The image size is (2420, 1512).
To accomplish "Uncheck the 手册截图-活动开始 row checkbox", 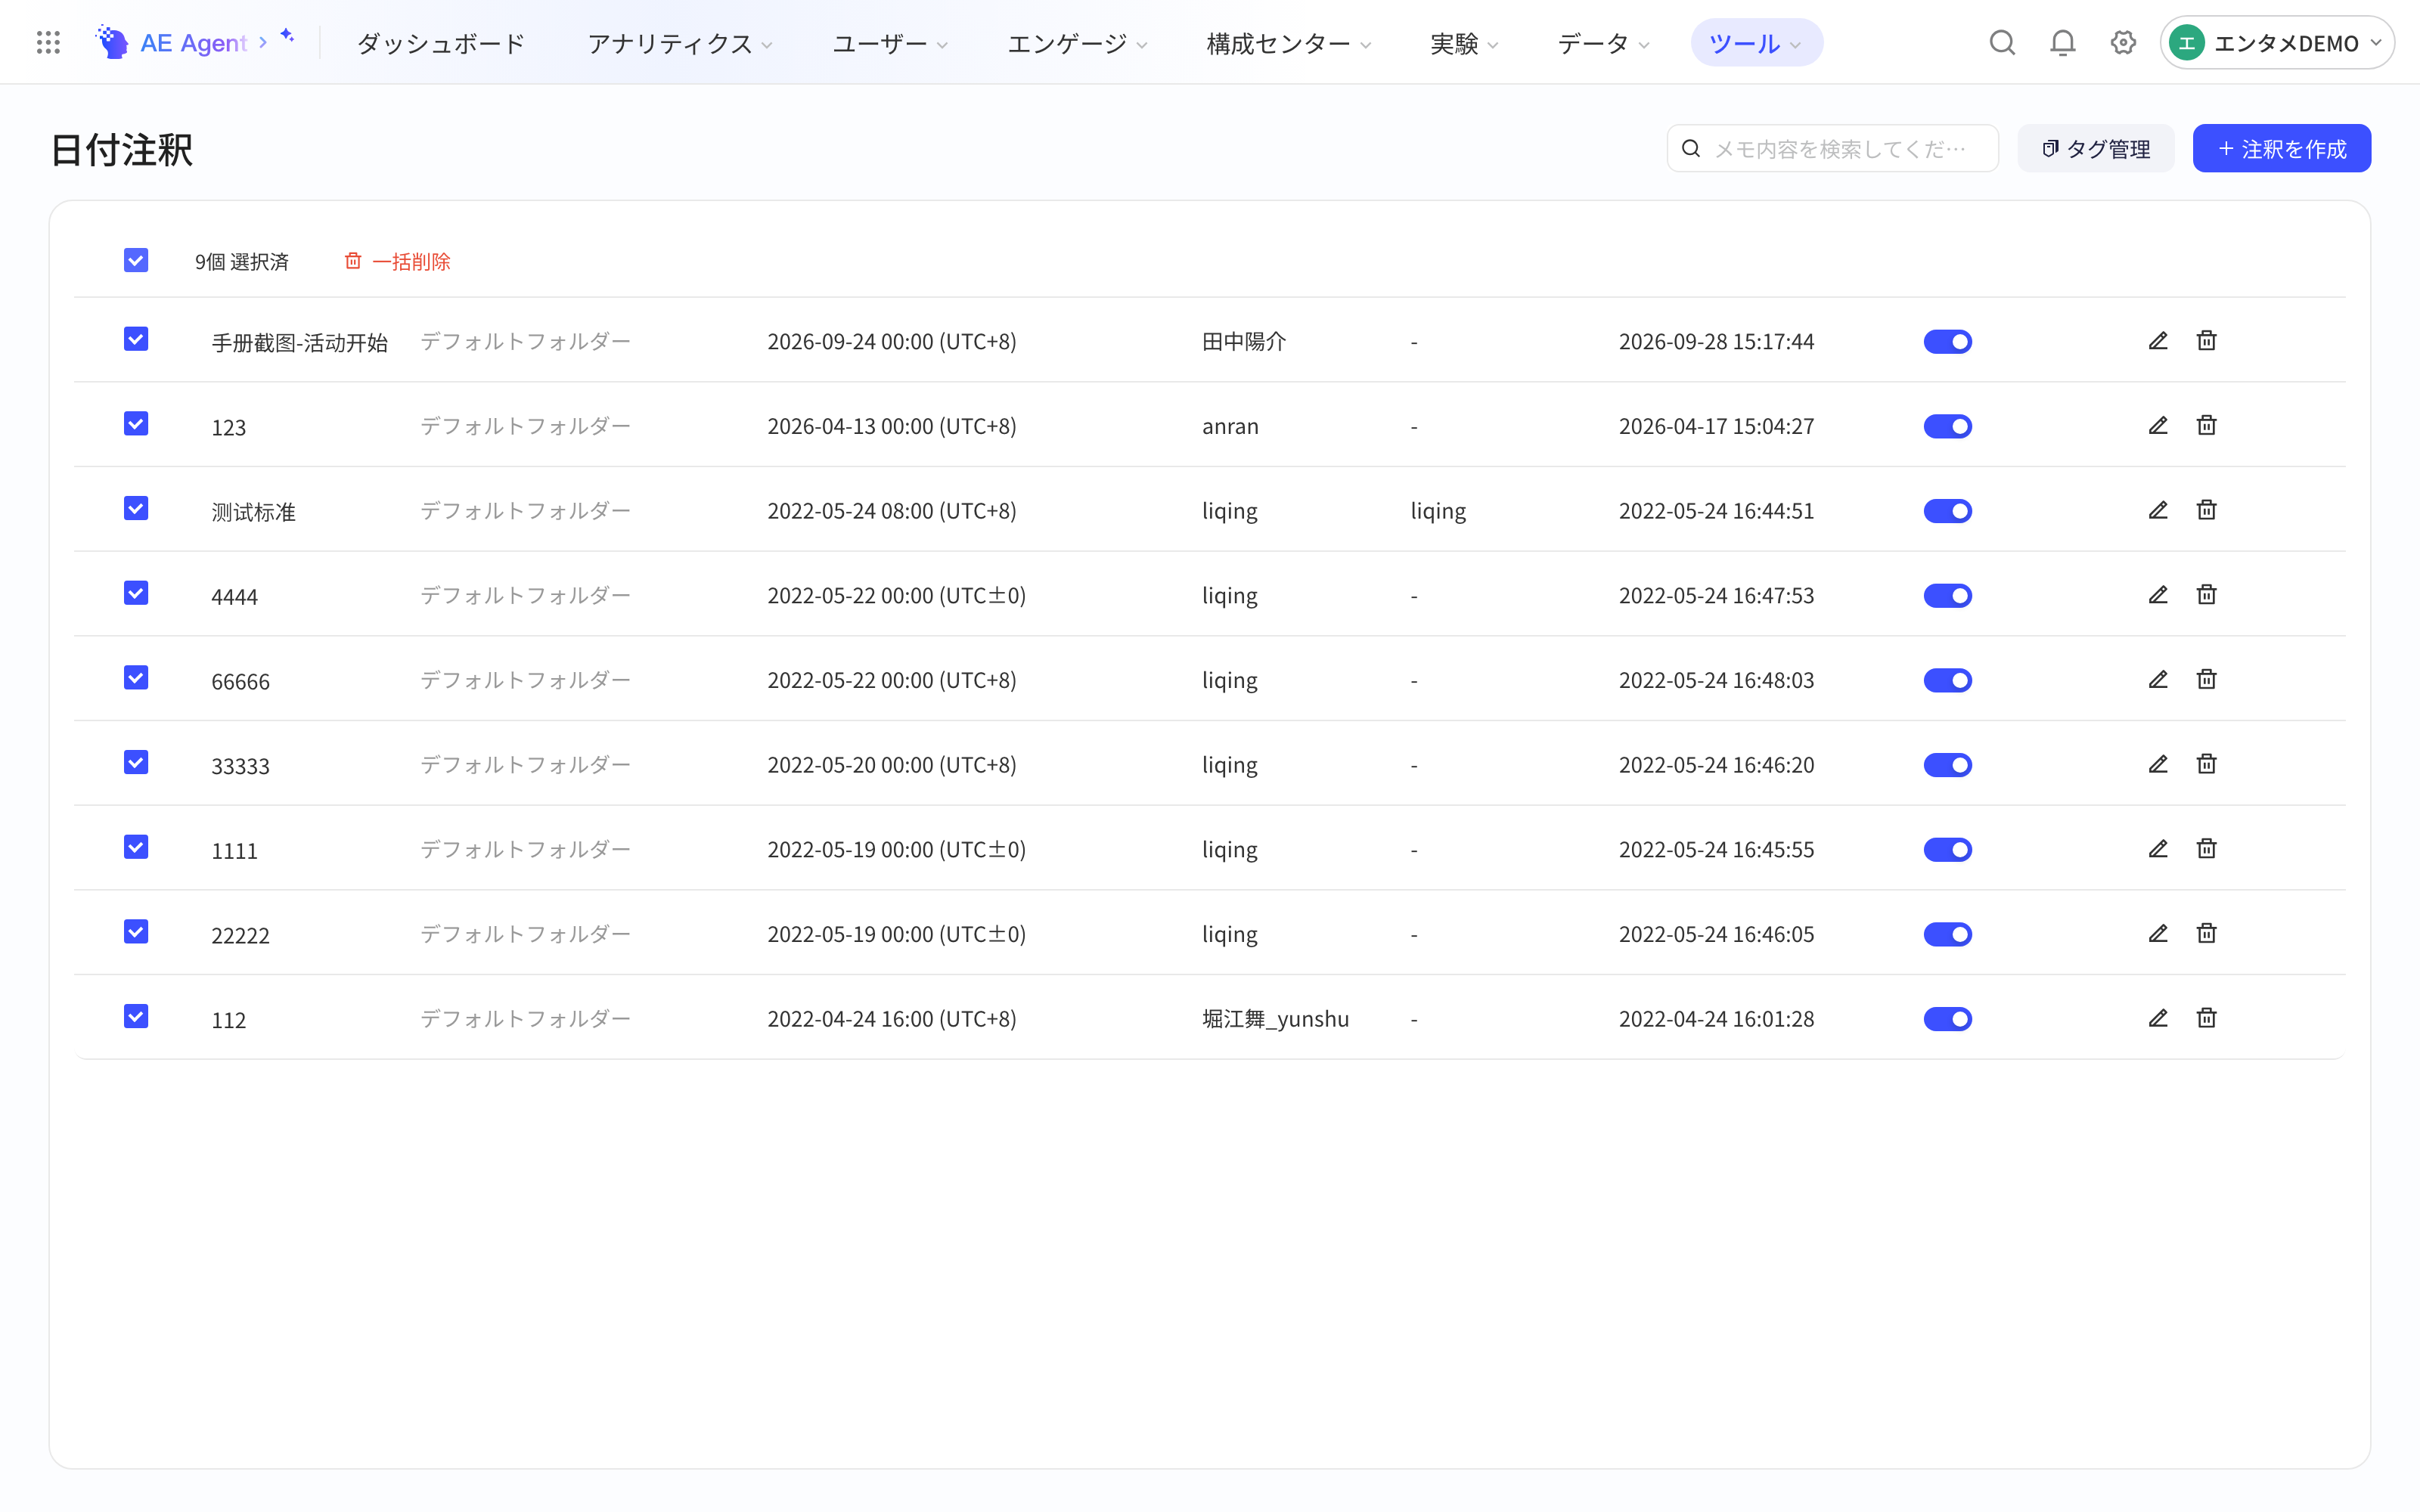I will 136,339.
